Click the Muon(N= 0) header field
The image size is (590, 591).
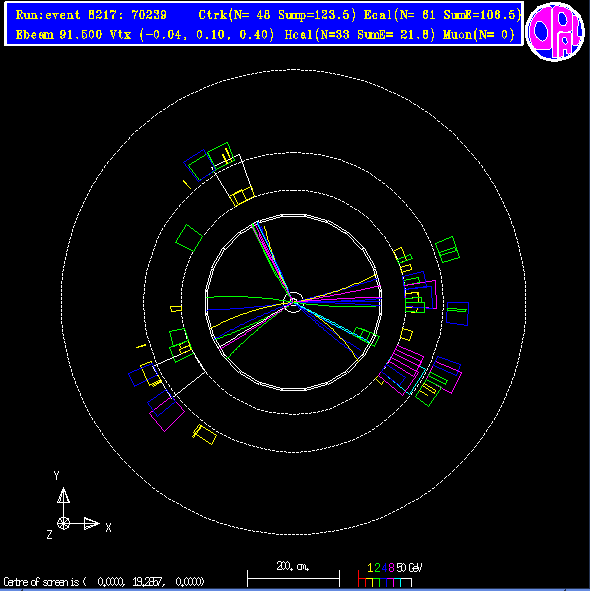[x=478, y=35]
